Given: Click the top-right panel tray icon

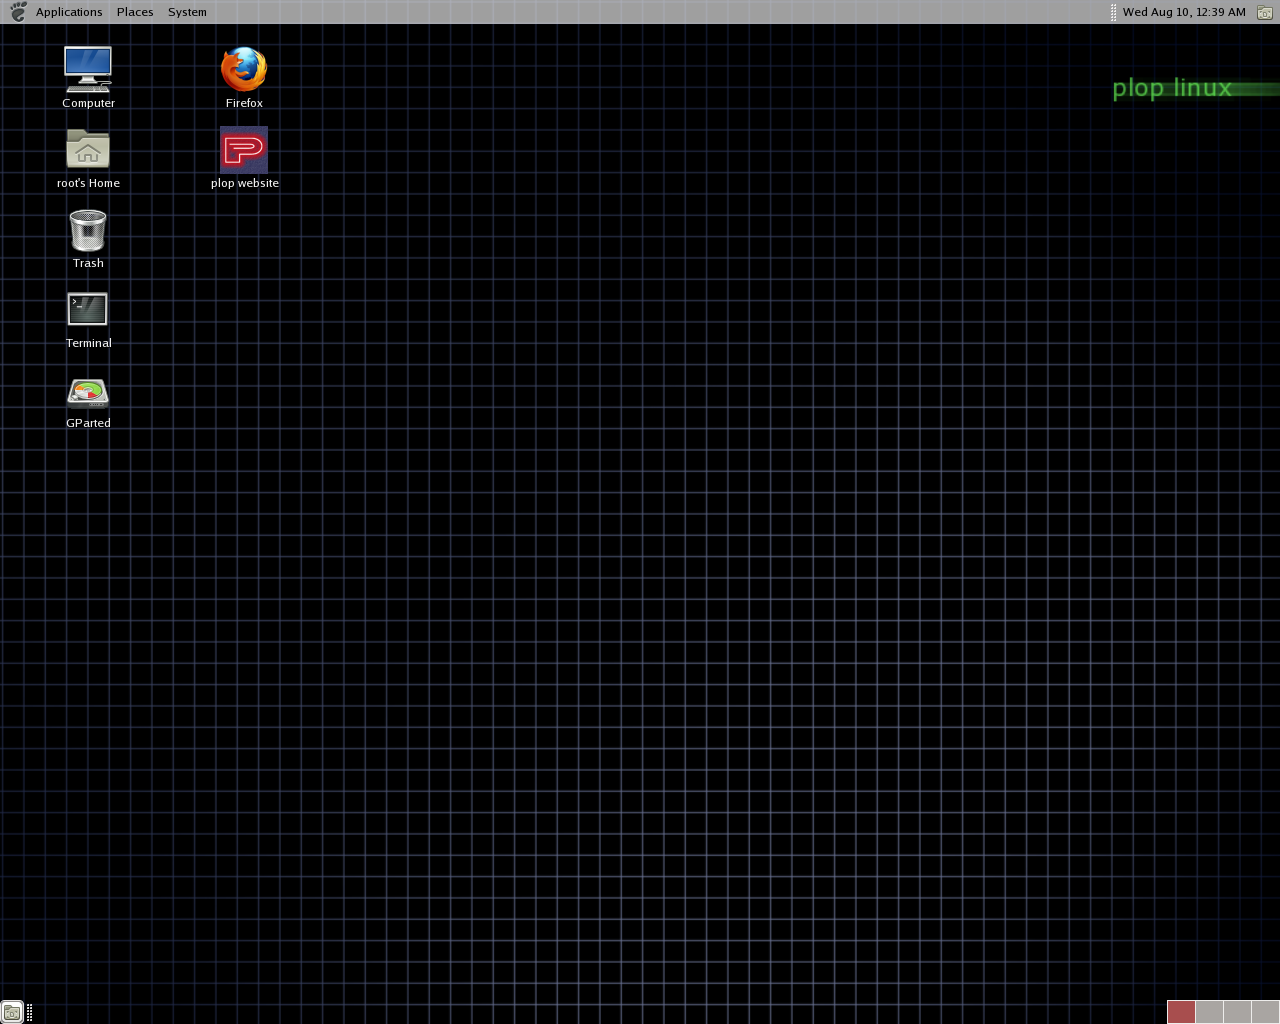Looking at the screenshot, I should click(1264, 12).
